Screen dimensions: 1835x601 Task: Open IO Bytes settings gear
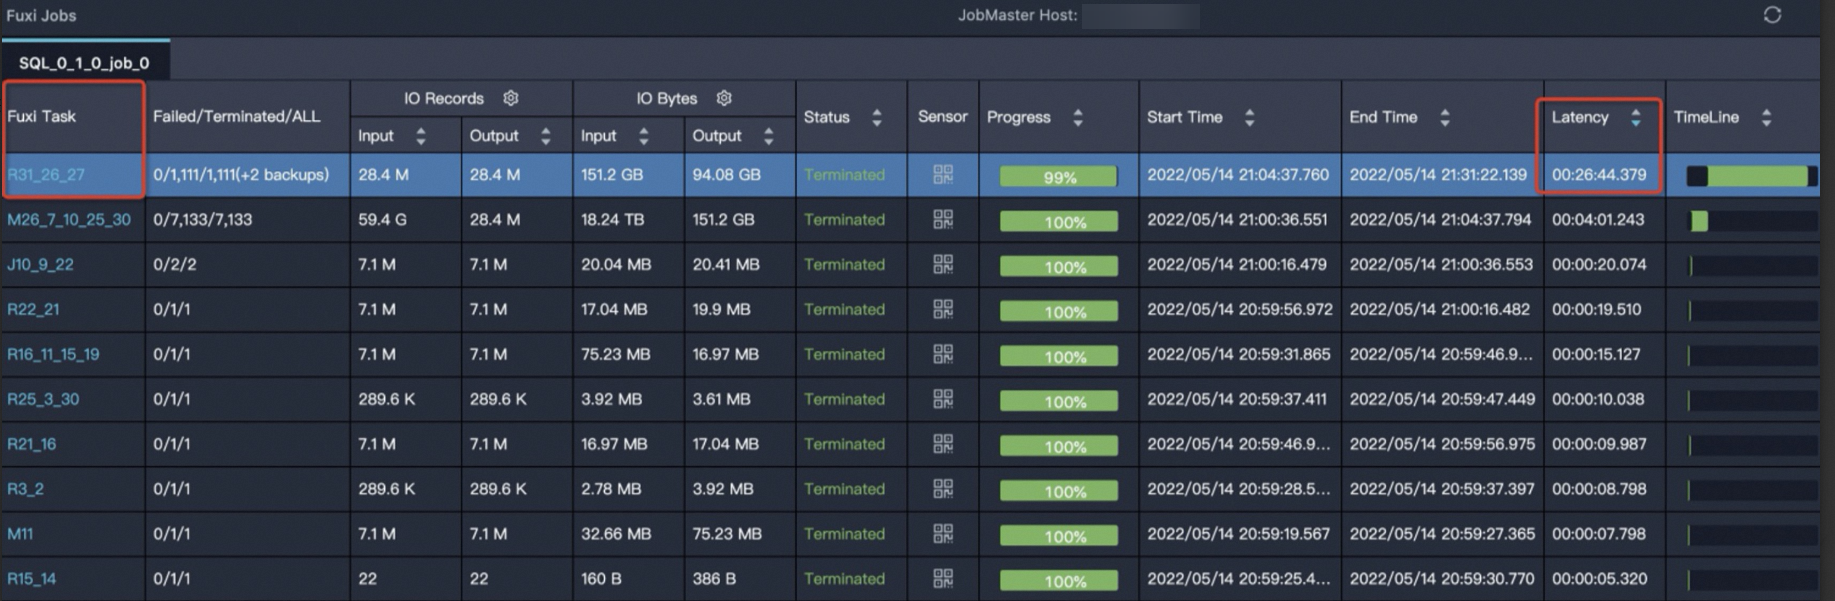pos(724,98)
